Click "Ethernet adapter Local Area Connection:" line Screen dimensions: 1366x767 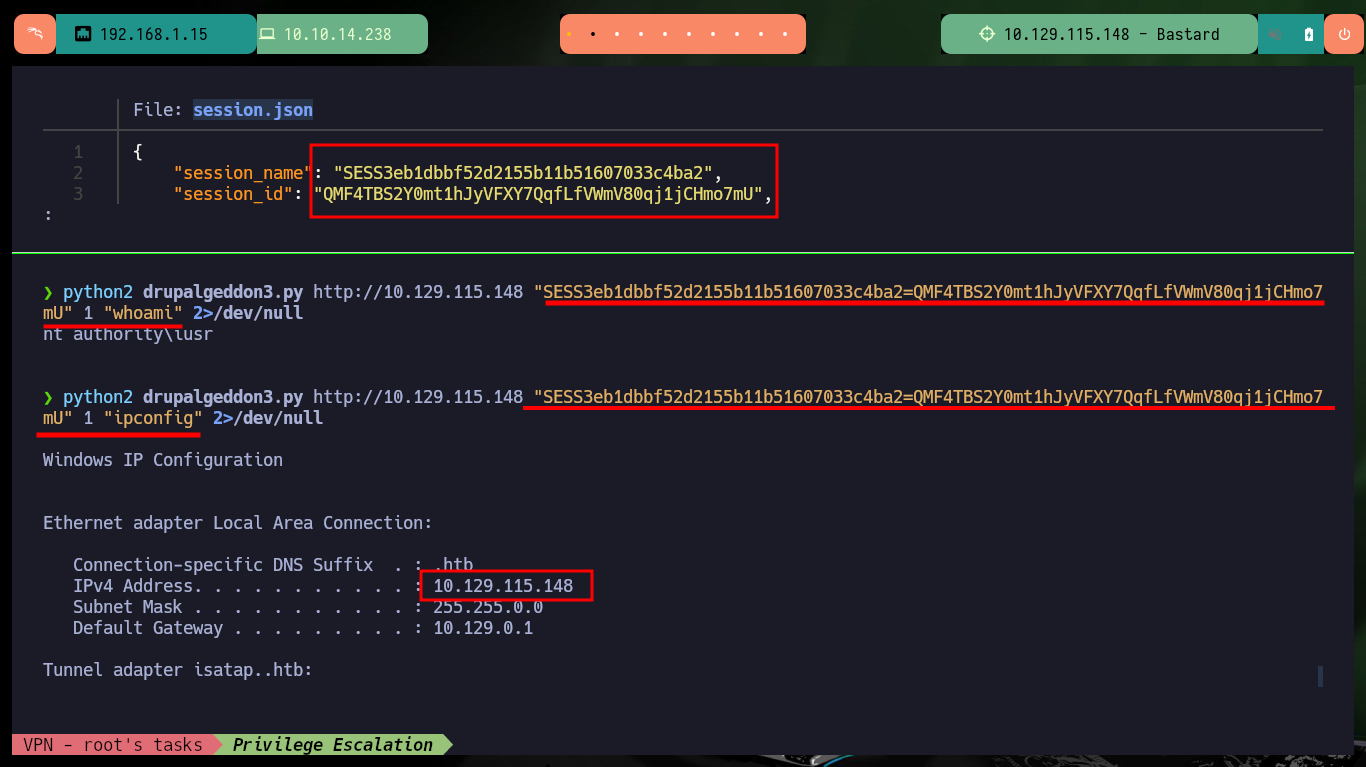pyautogui.click(x=238, y=523)
